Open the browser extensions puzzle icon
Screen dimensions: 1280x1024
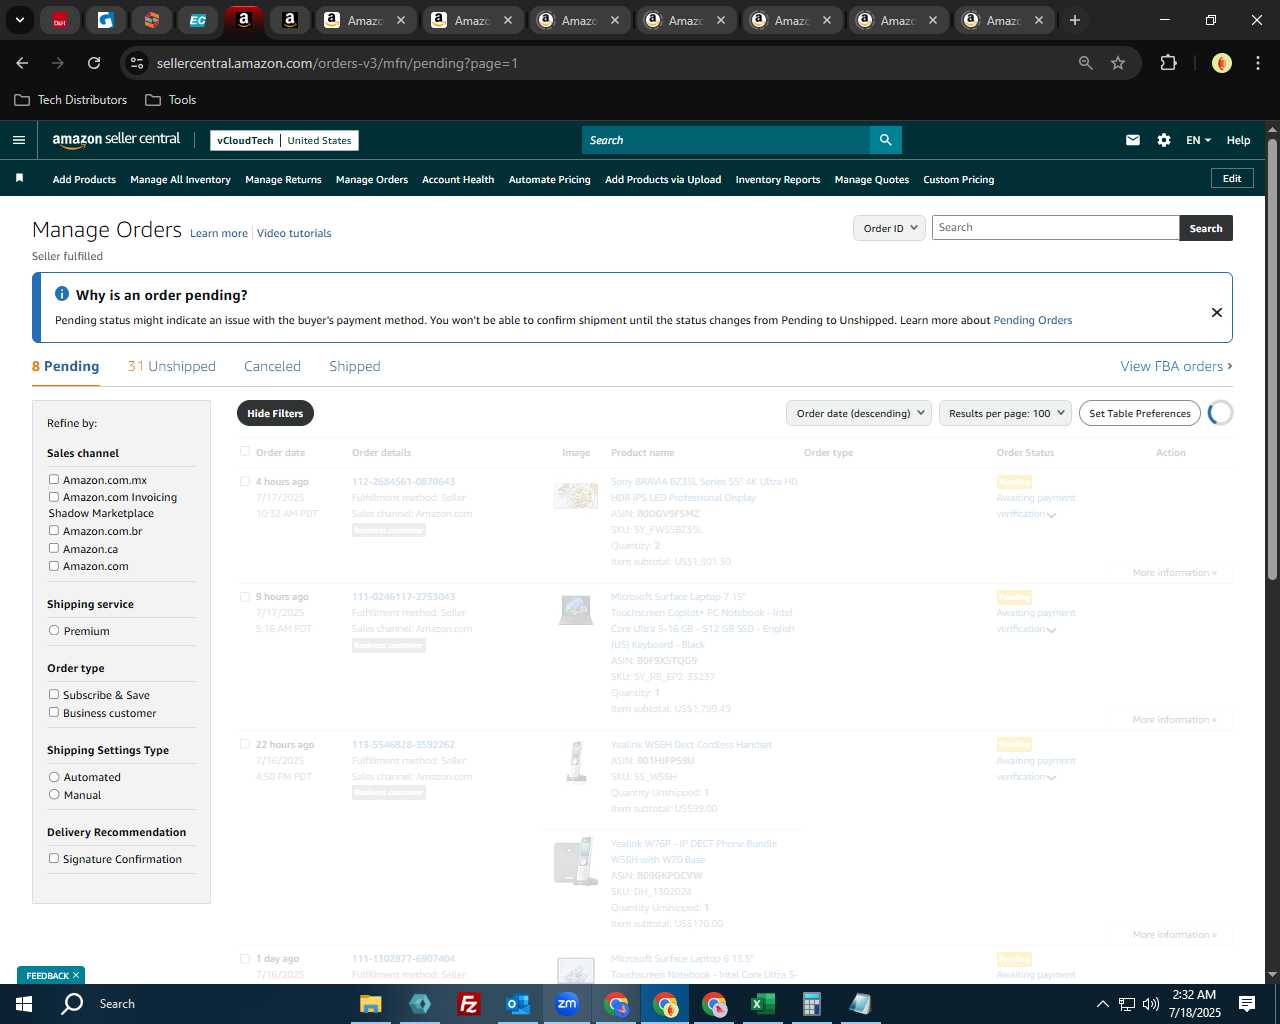1168,63
